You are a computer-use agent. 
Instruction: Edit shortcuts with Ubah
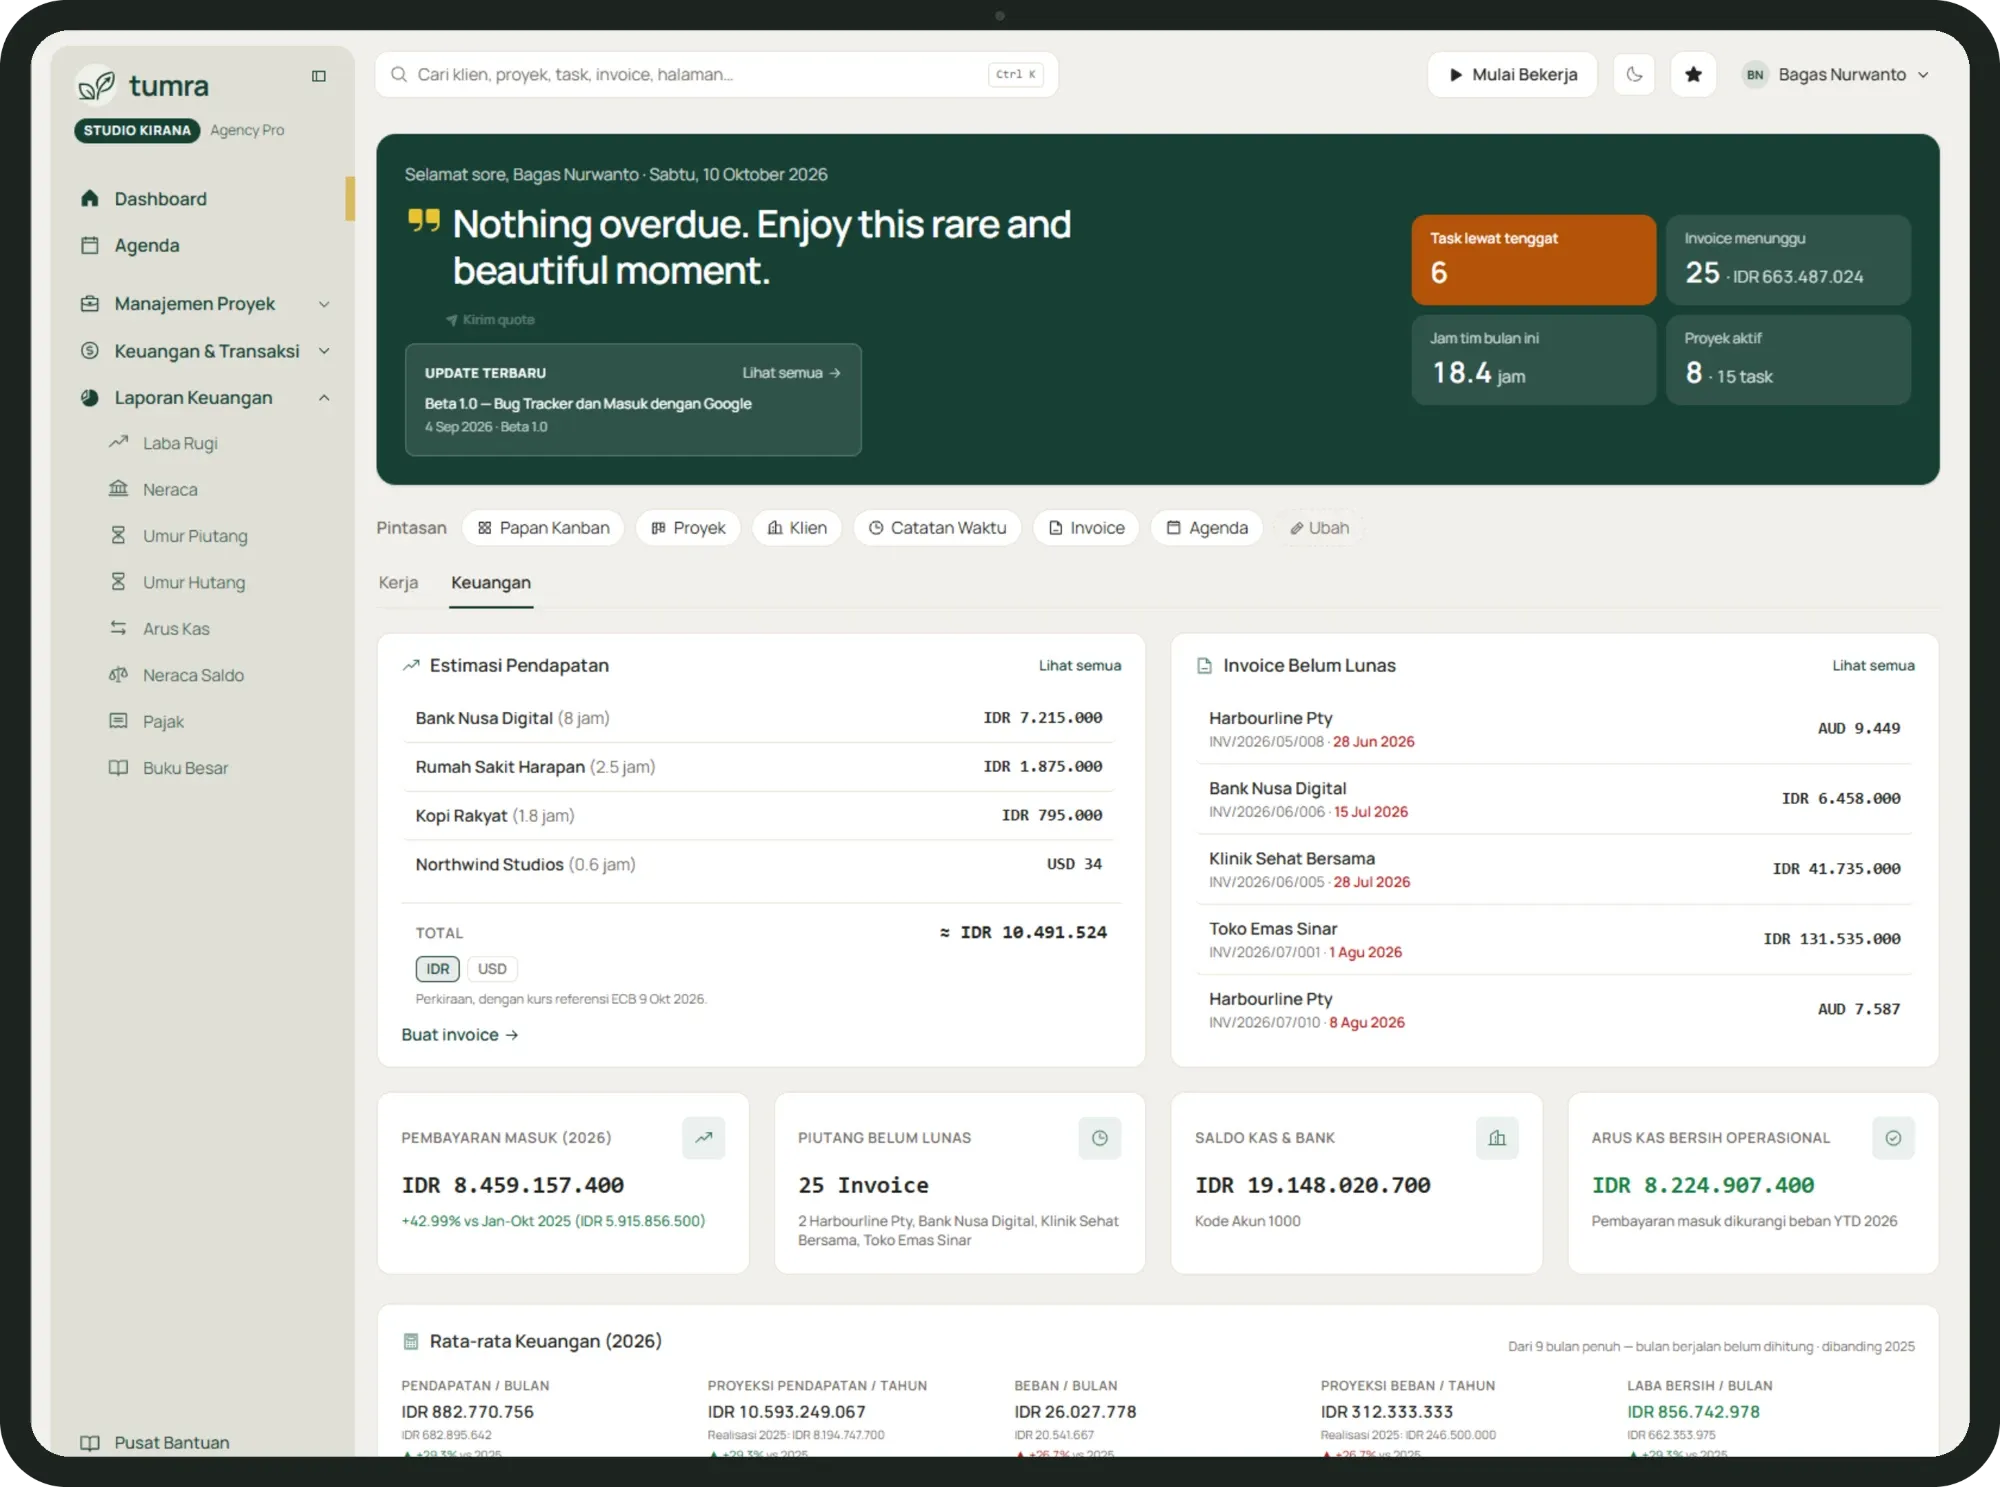click(x=1319, y=528)
